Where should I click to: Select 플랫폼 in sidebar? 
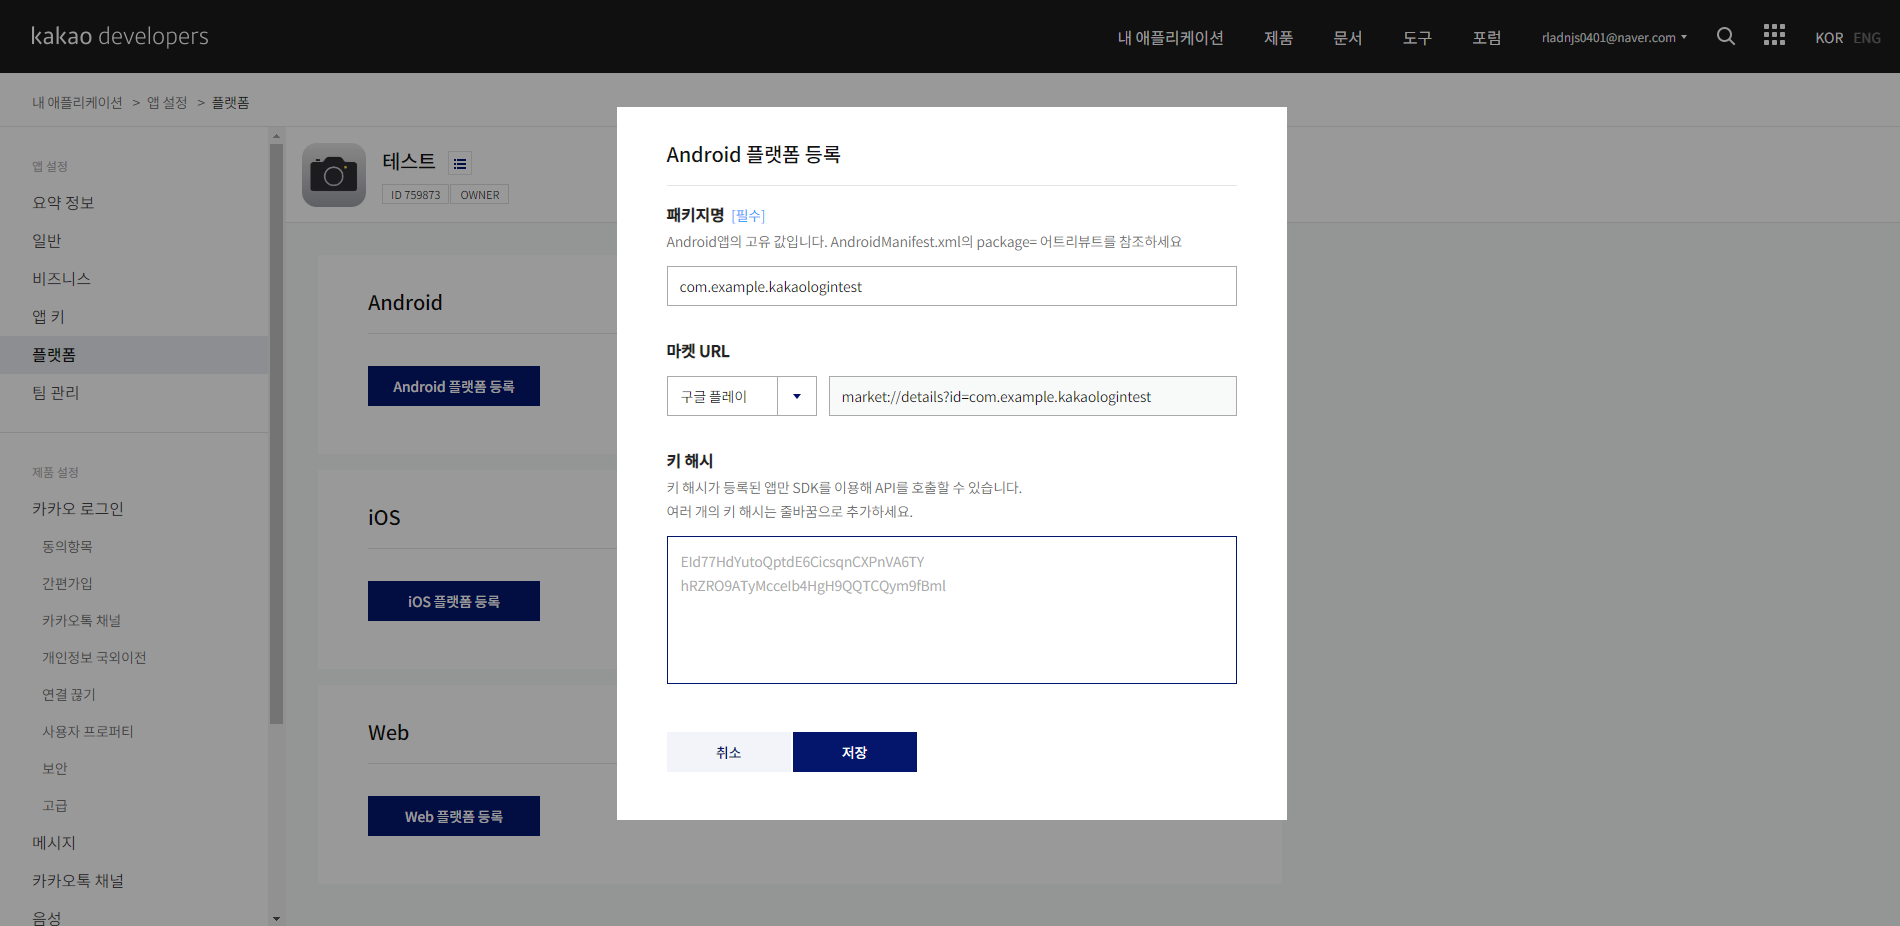[x=134, y=355]
